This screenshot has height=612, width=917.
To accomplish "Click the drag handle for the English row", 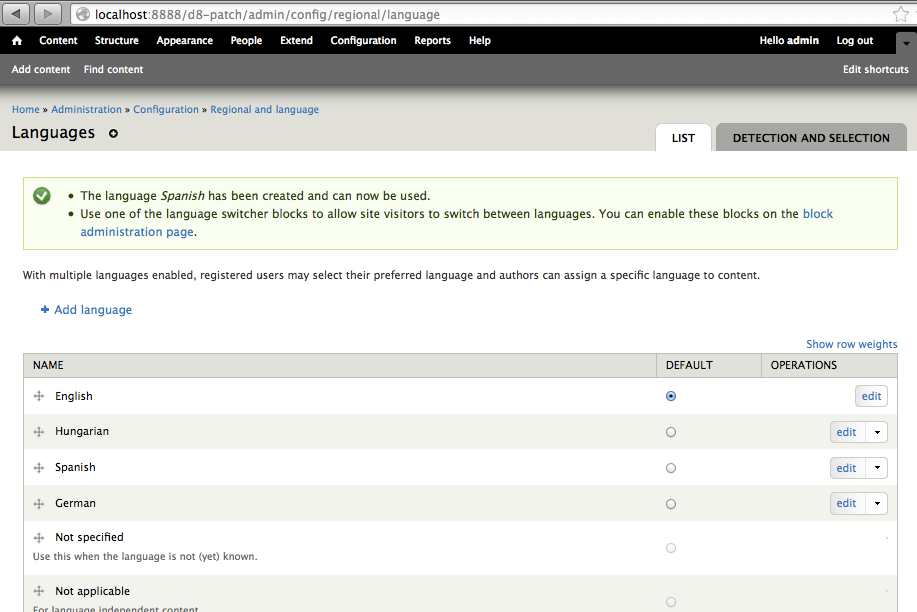I will click(x=39, y=396).
